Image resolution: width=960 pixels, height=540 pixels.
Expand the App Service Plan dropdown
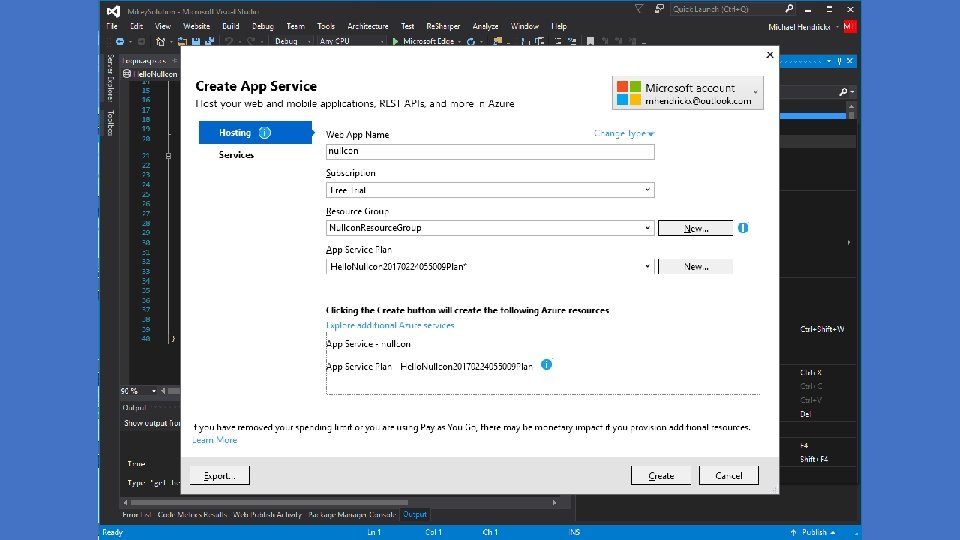click(x=648, y=267)
